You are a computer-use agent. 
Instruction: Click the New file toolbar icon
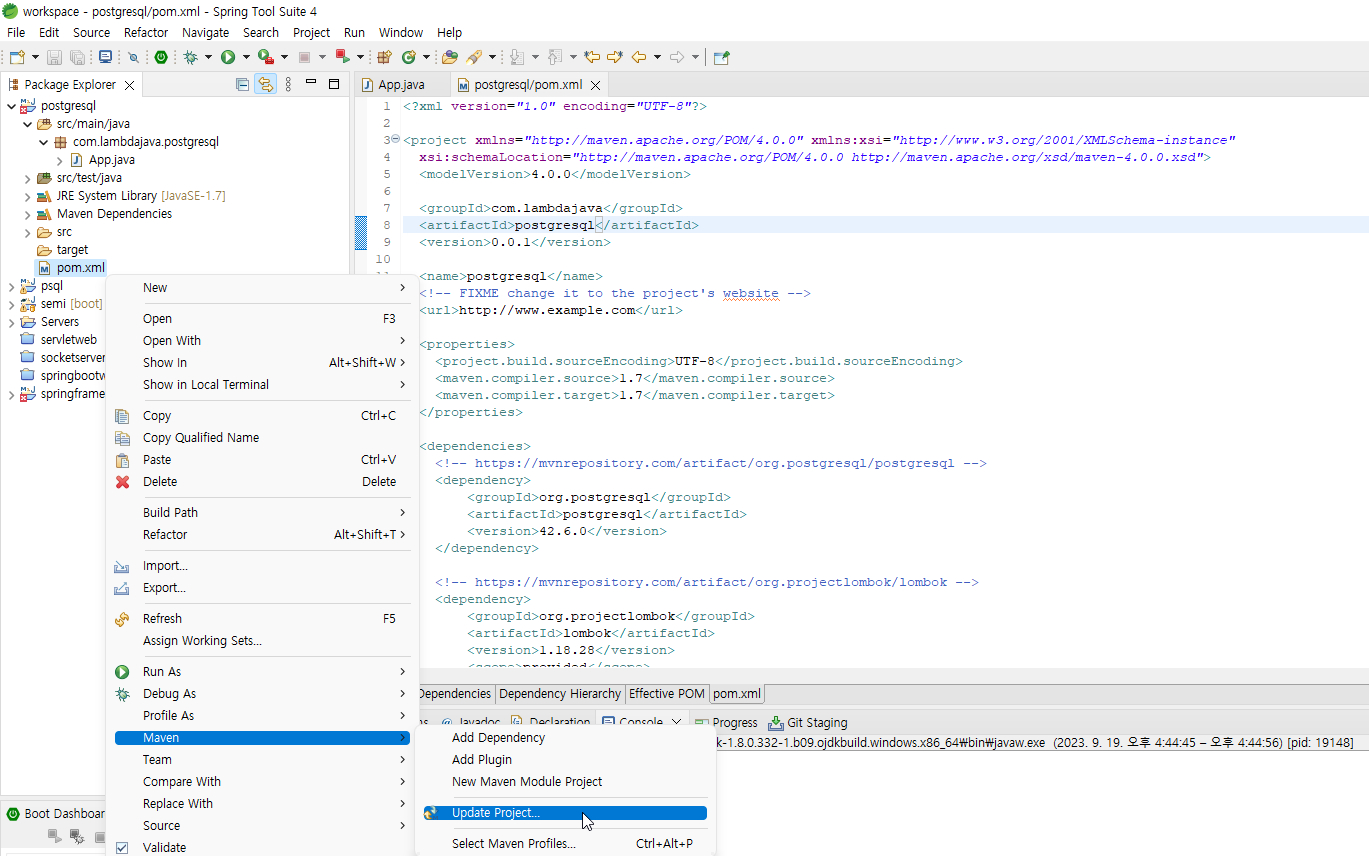pos(16,57)
